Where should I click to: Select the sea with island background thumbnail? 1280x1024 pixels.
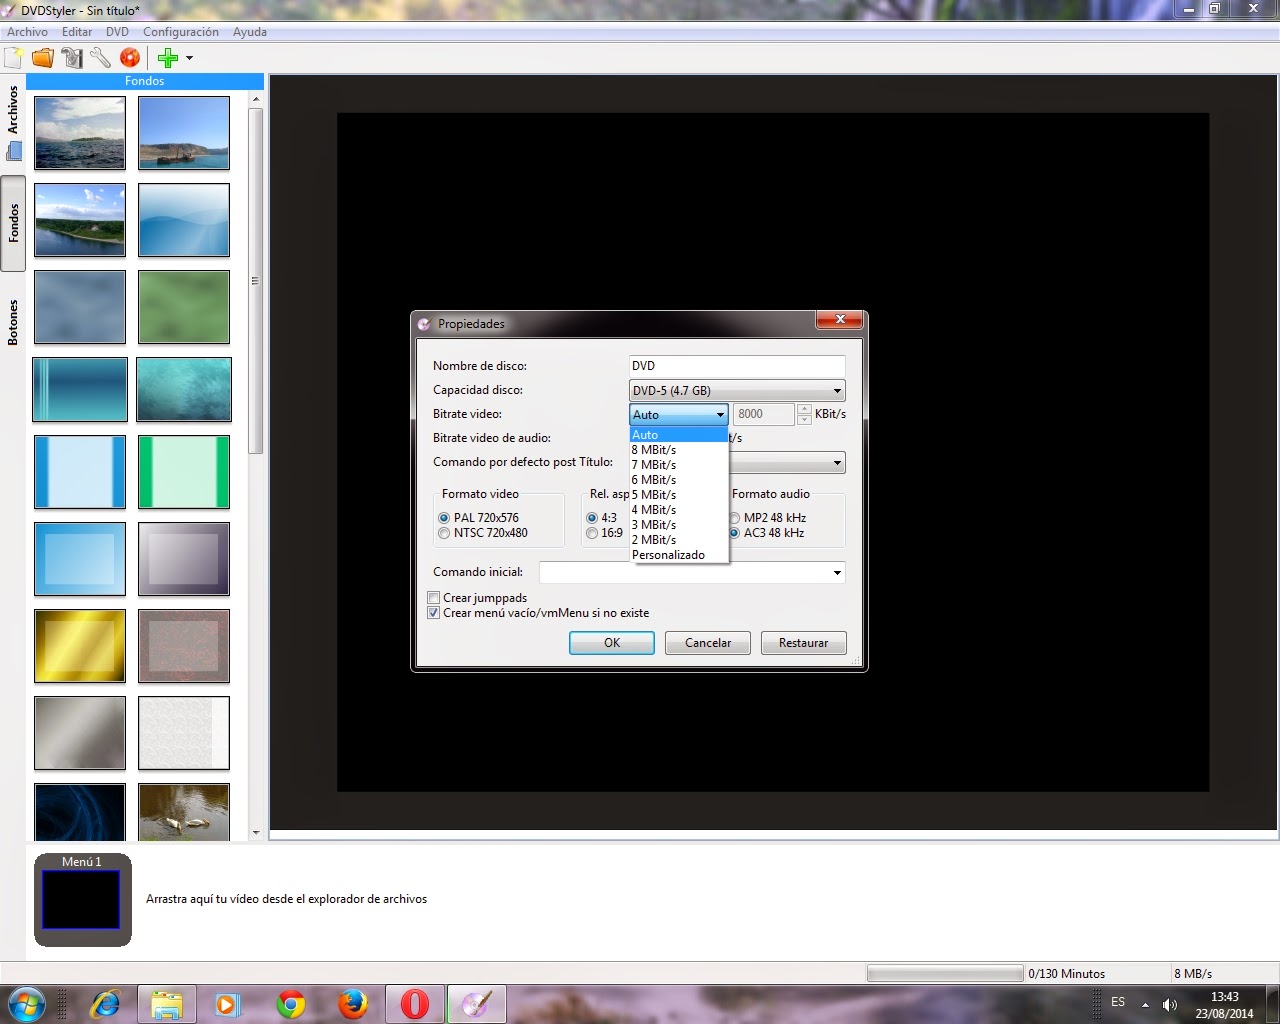80,133
